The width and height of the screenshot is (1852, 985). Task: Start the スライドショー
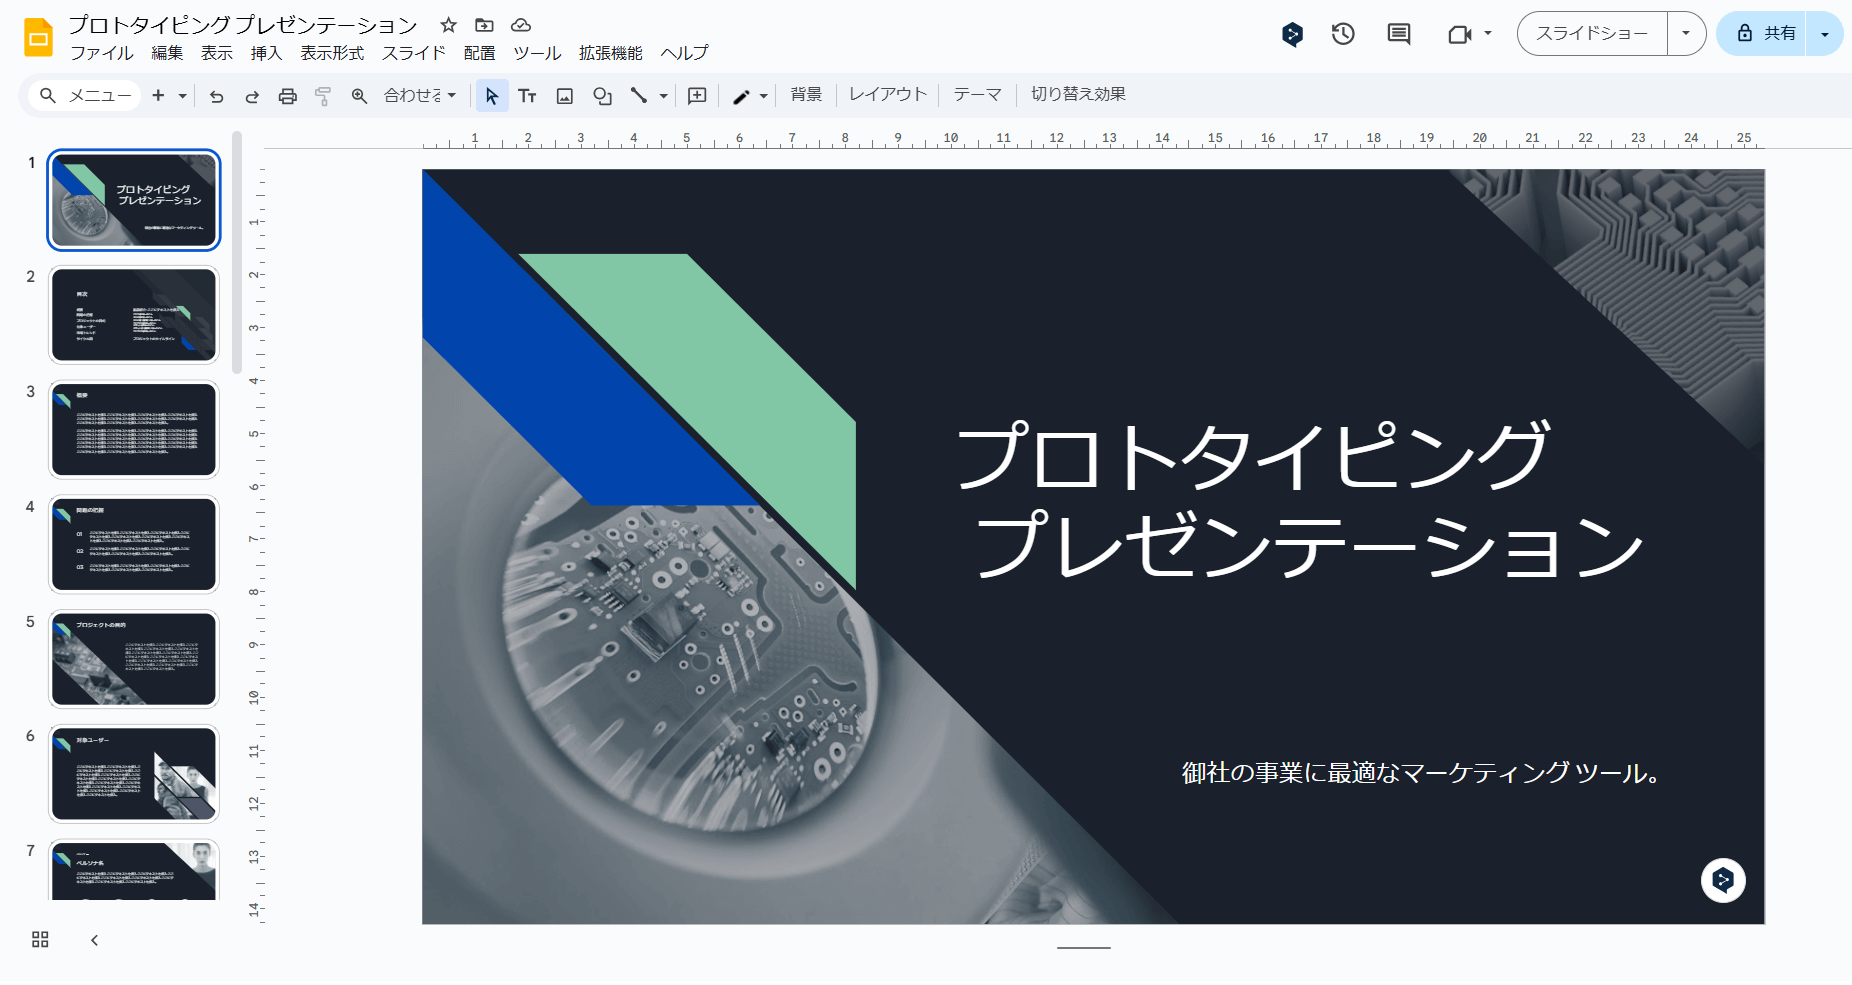(1592, 34)
